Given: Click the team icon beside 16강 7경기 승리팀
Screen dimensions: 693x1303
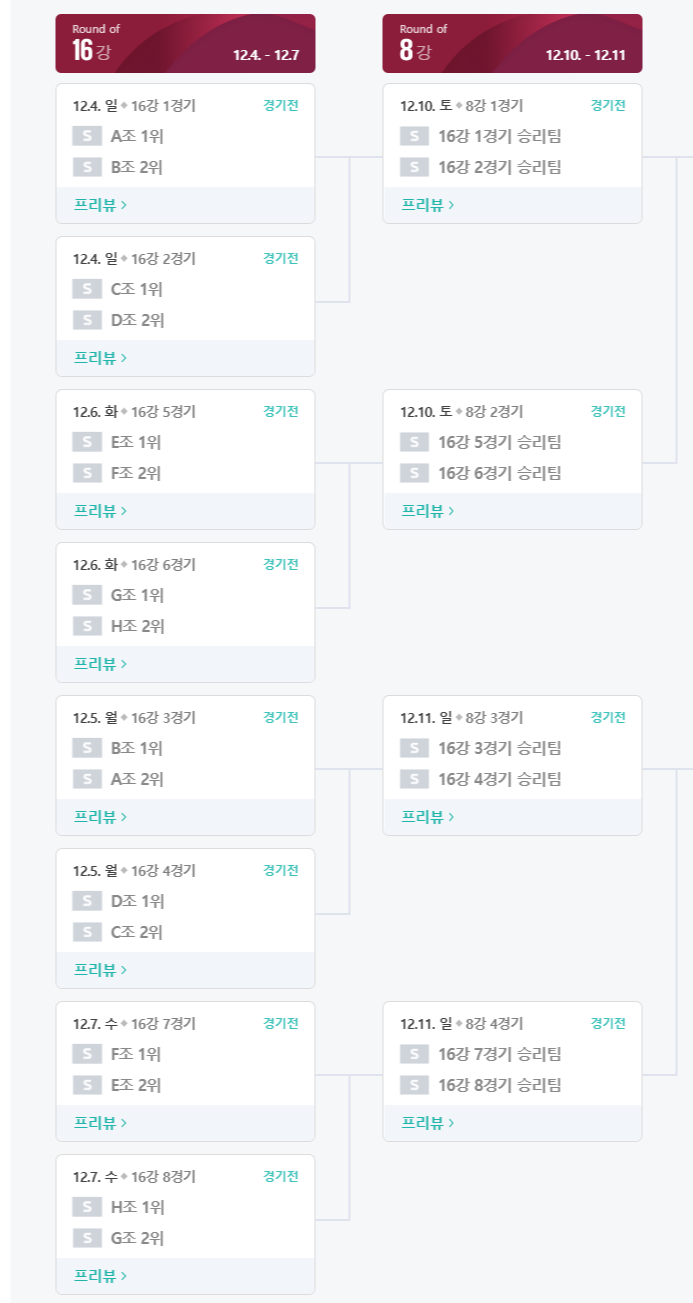Looking at the screenshot, I should coord(415,1054).
